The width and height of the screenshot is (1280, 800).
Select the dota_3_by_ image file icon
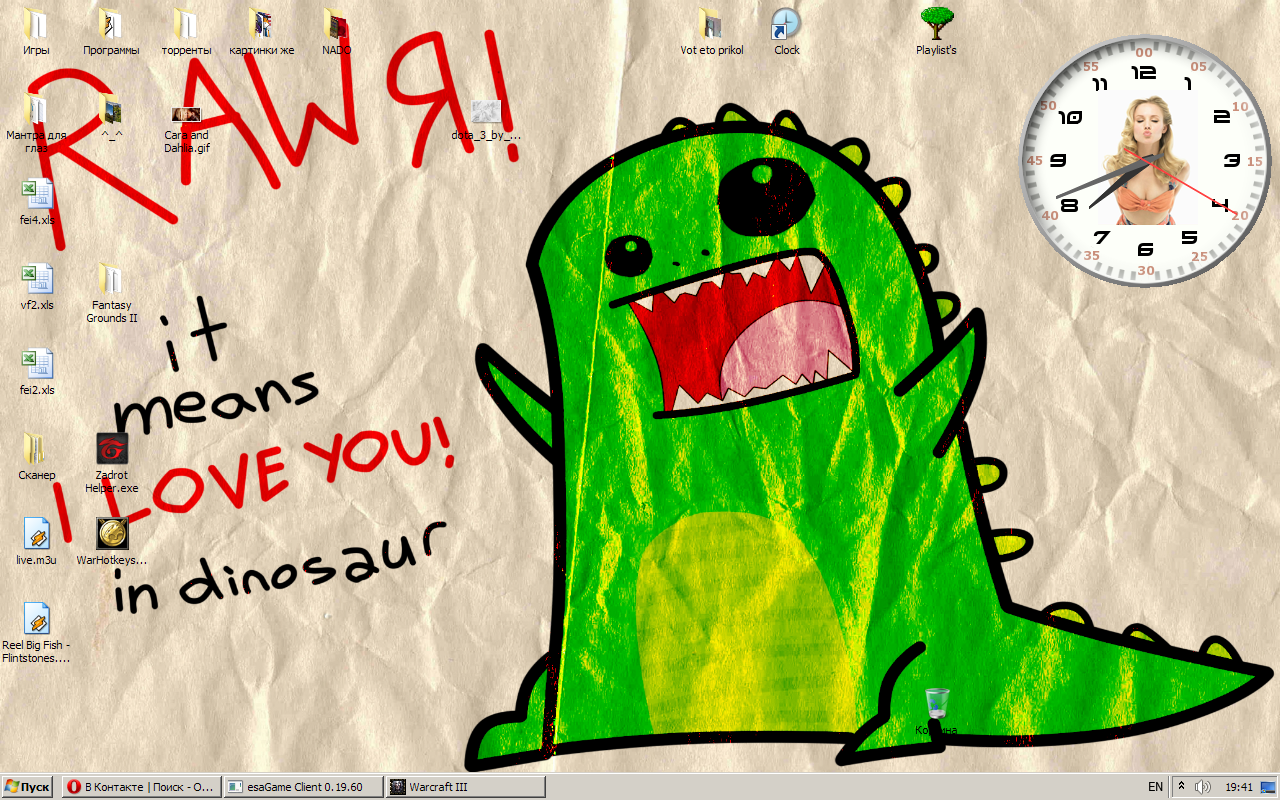point(486,111)
